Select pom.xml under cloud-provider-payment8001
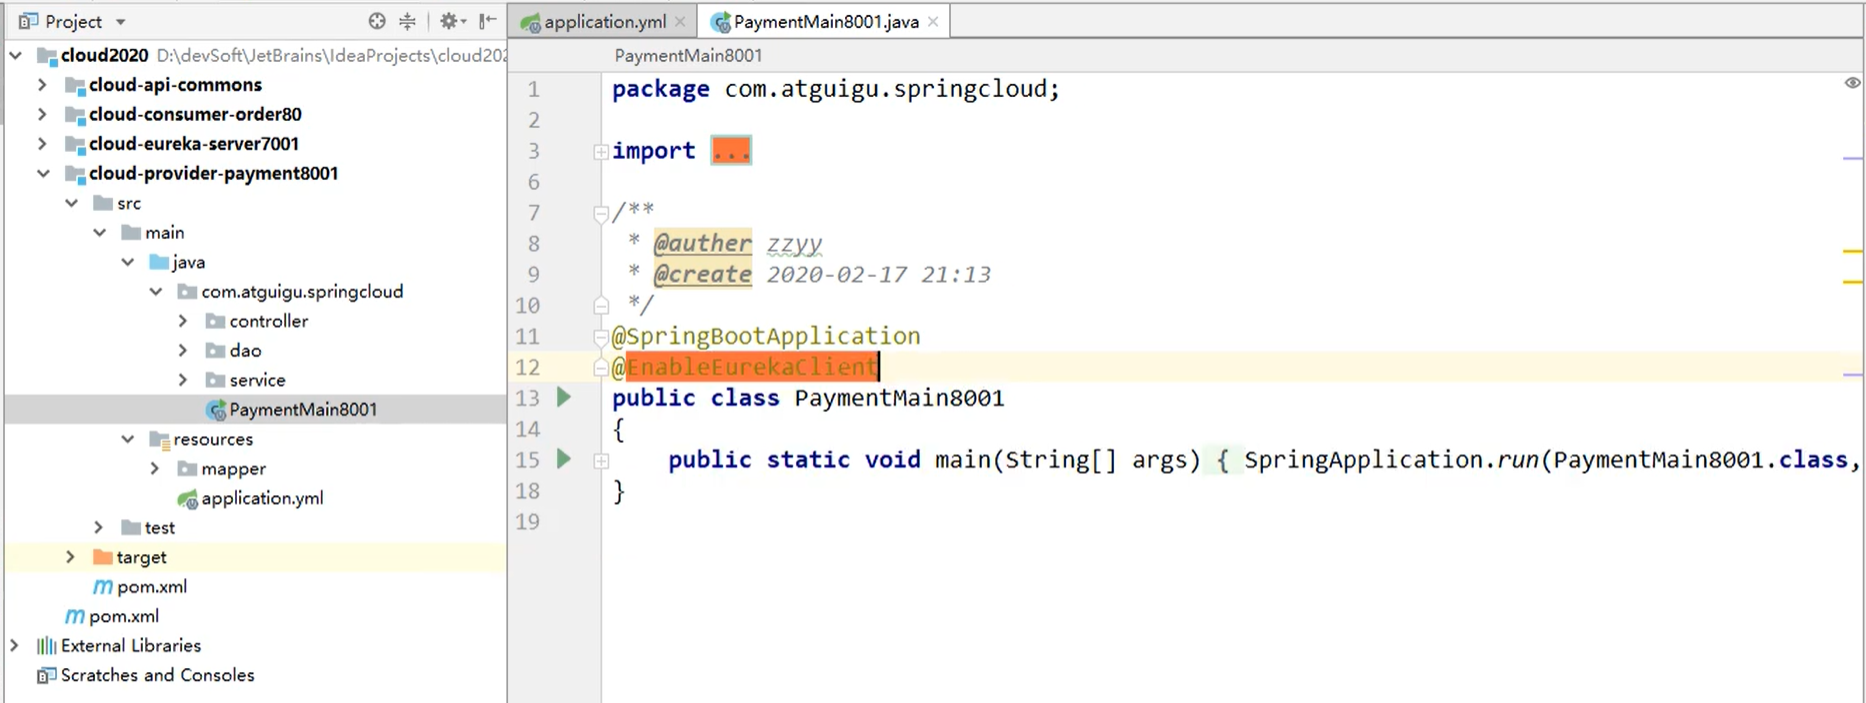This screenshot has height=703, width=1866. pyautogui.click(x=152, y=587)
